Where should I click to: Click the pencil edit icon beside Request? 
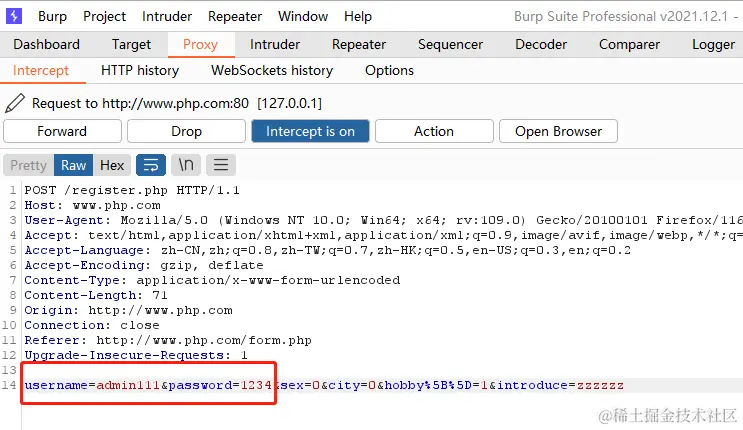pos(15,103)
